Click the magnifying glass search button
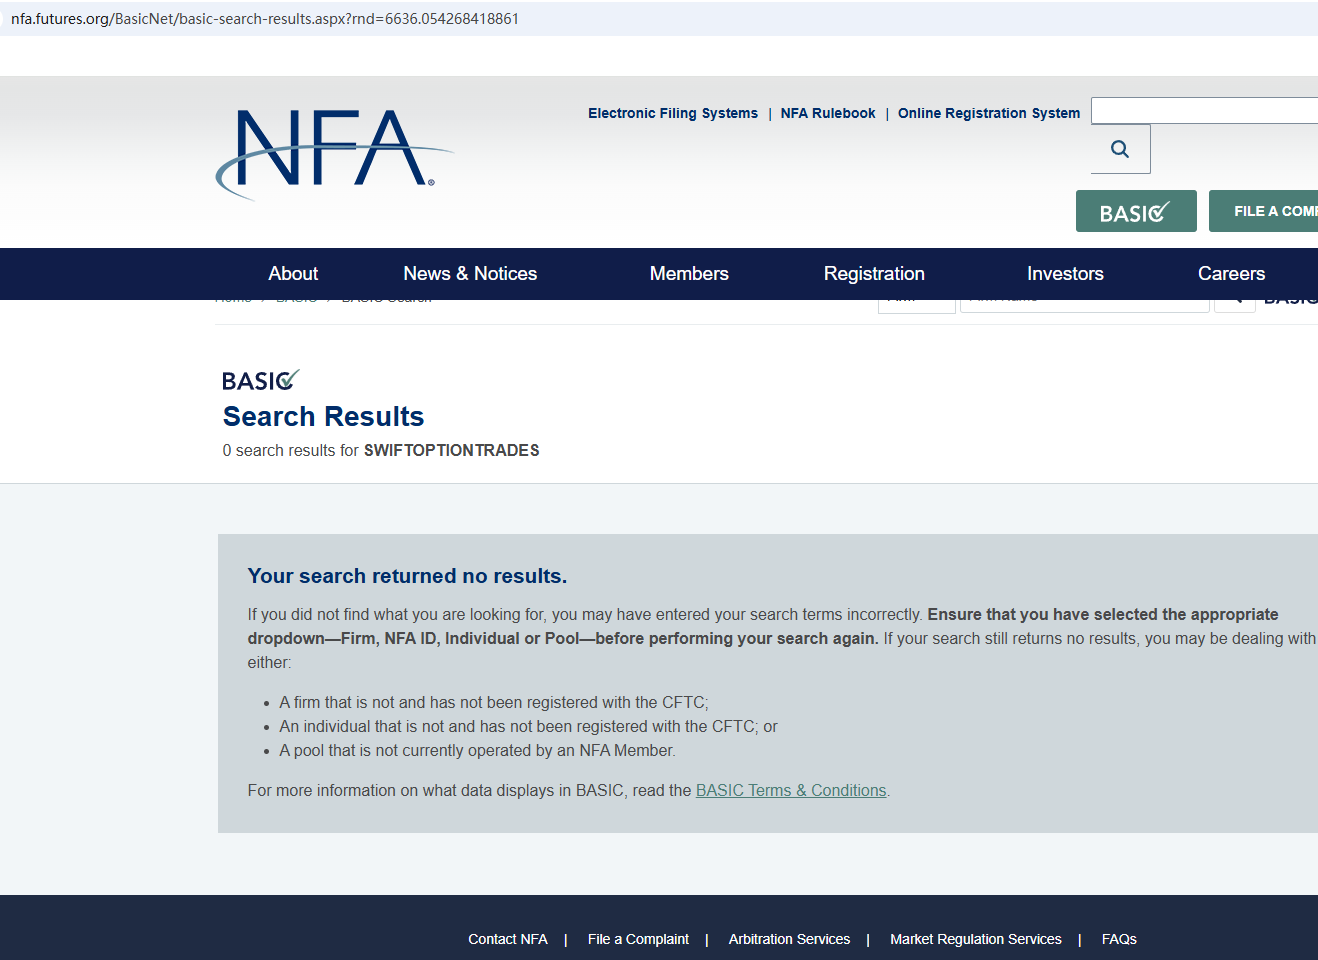The image size is (1318, 960). [x=1120, y=149]
